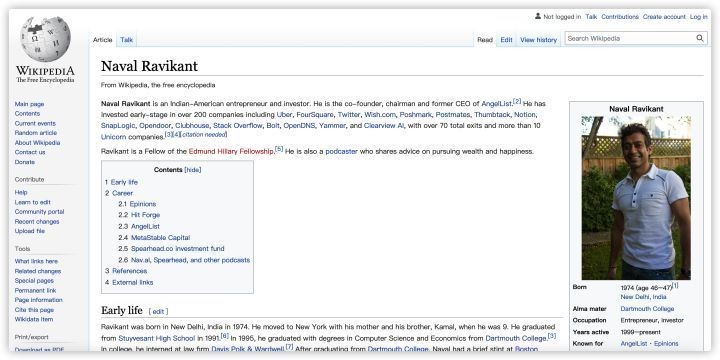Click reference [2] after AngelList
Image resolution: width=720 pixels, height=360 pixels.
(x=517, y=101)
